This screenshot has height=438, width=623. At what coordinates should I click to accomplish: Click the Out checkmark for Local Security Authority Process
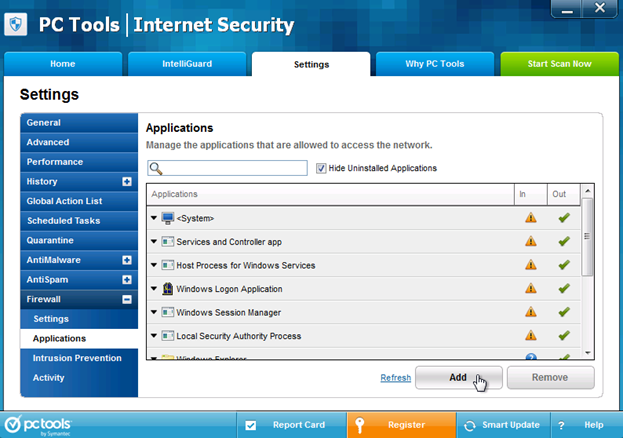tap(564, 335)
